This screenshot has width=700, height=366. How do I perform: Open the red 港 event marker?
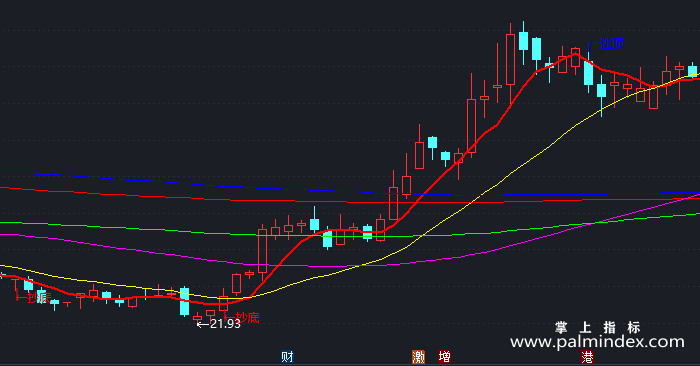pos(588,357)
